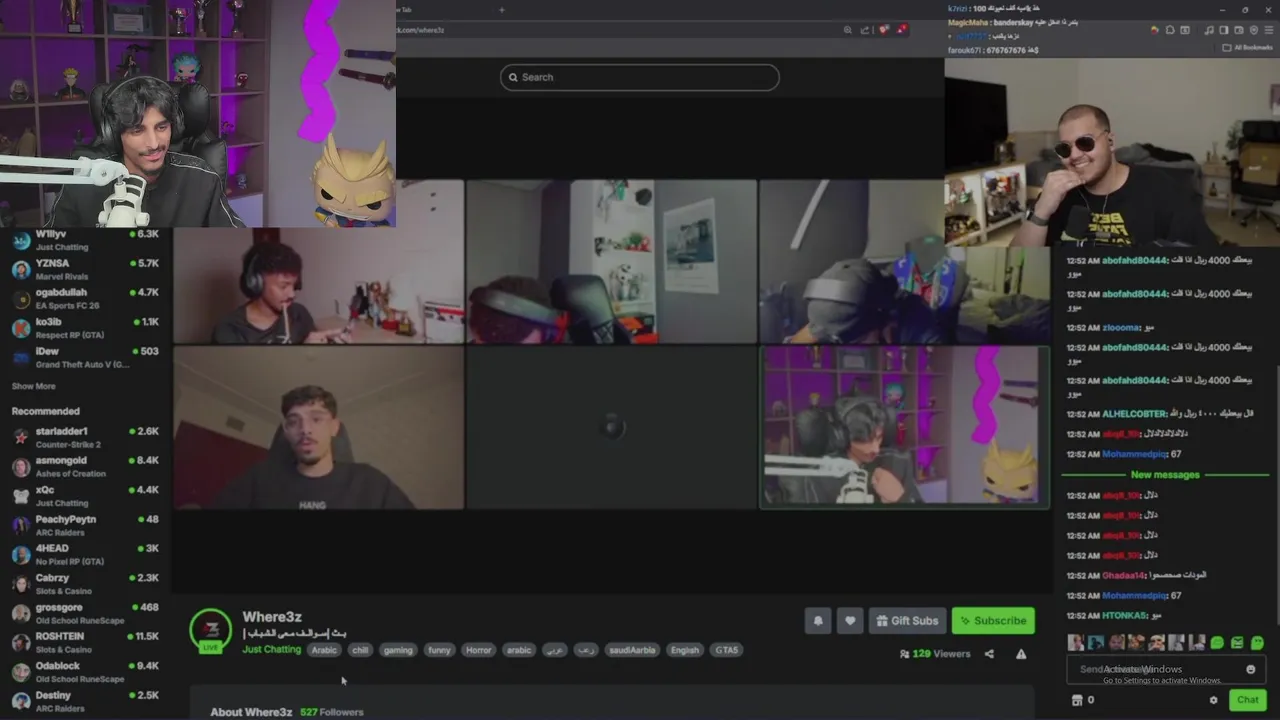The height and width of the screenshot is (720, 1280).
Task: Click grossgore avatar icon in Recommended
Action: 20,613
